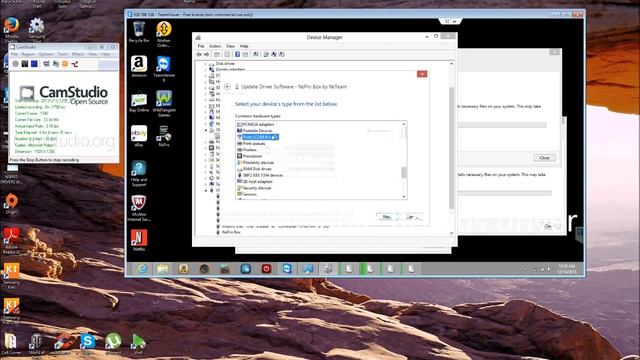The width and height of the screenshot is (640, 360).
Task: Open Help and Support icon on remote desktop
Action: pyautogui.click(x=139, y=173)
